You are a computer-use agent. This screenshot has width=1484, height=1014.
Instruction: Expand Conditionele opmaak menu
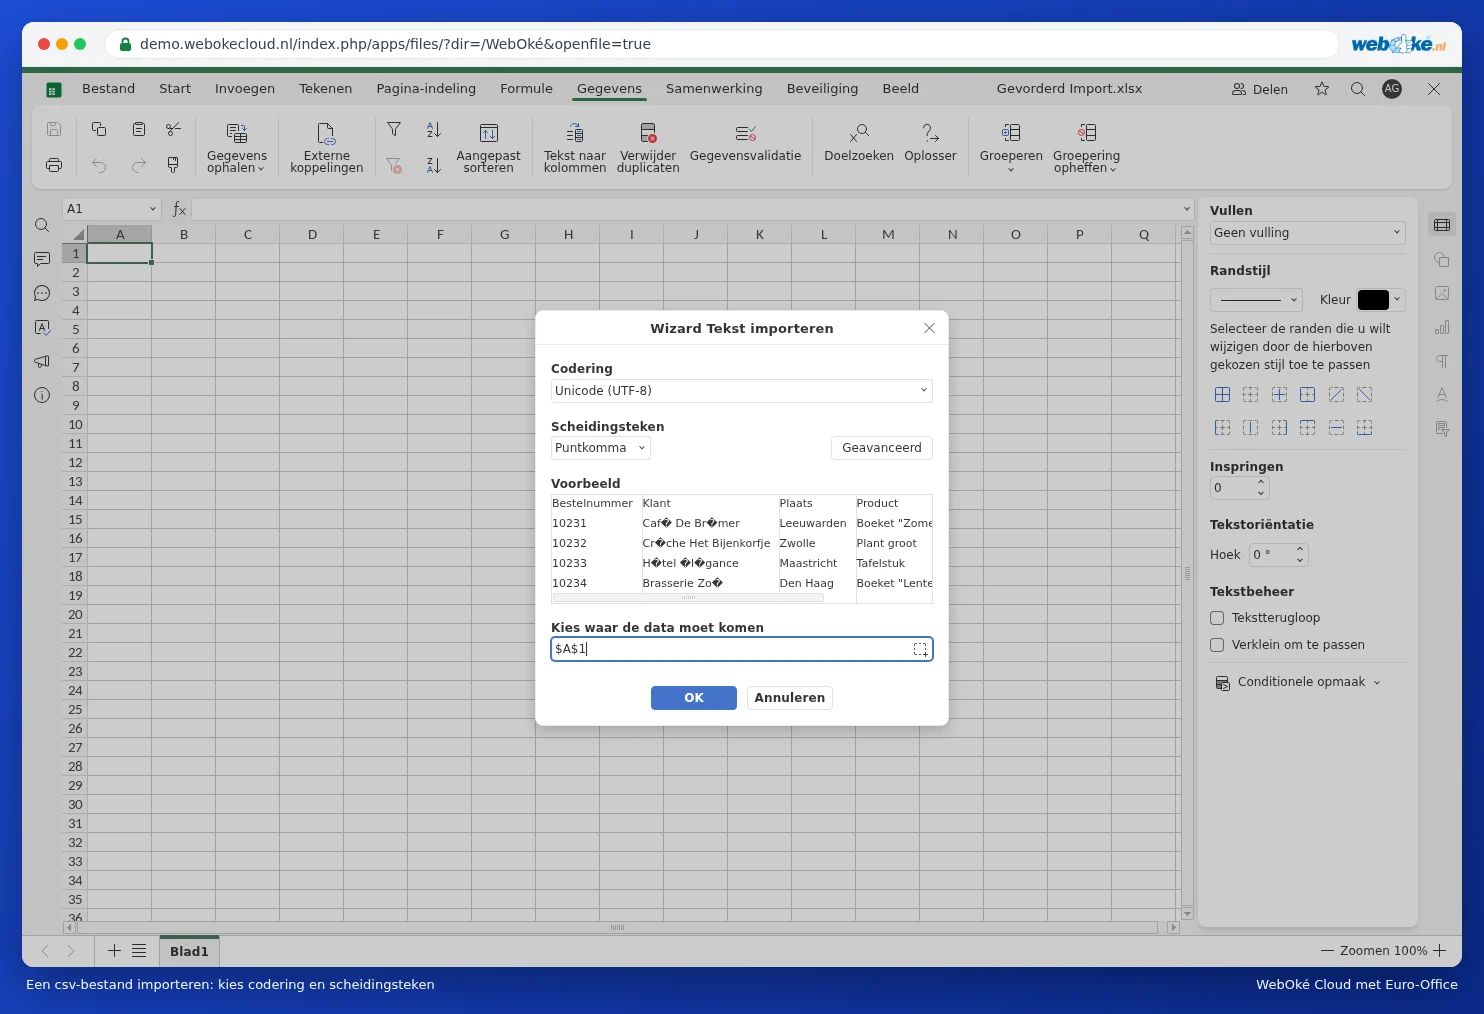click(1298, 682)
